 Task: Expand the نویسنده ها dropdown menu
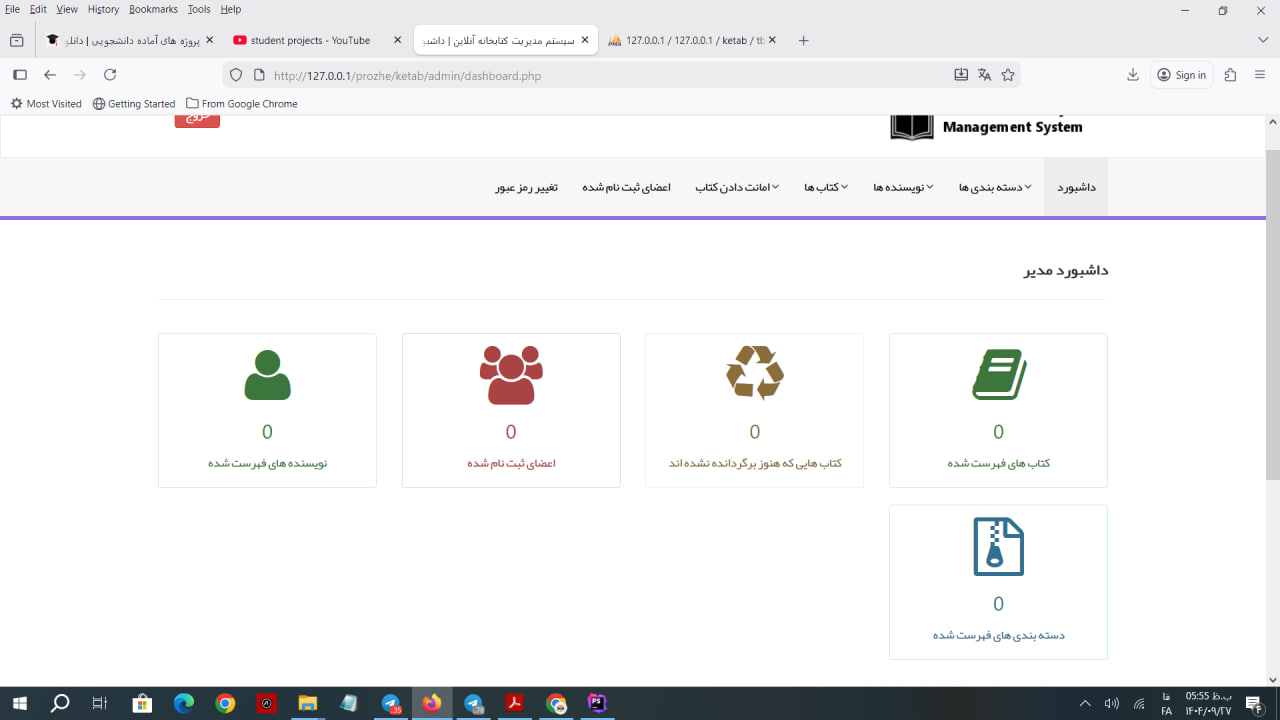903,188
